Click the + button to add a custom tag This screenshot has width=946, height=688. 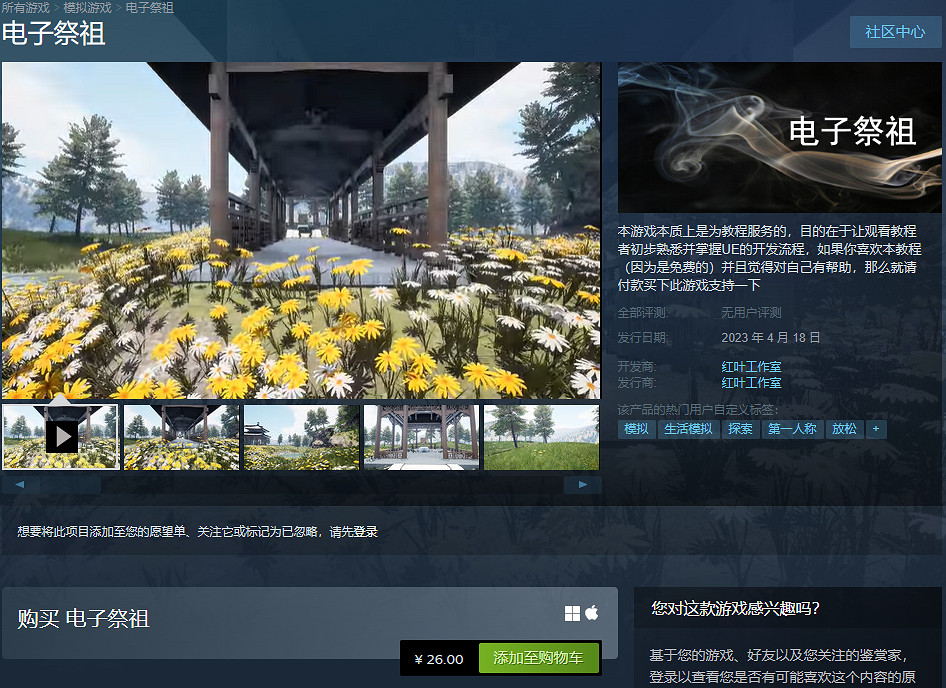pos(876,428)
